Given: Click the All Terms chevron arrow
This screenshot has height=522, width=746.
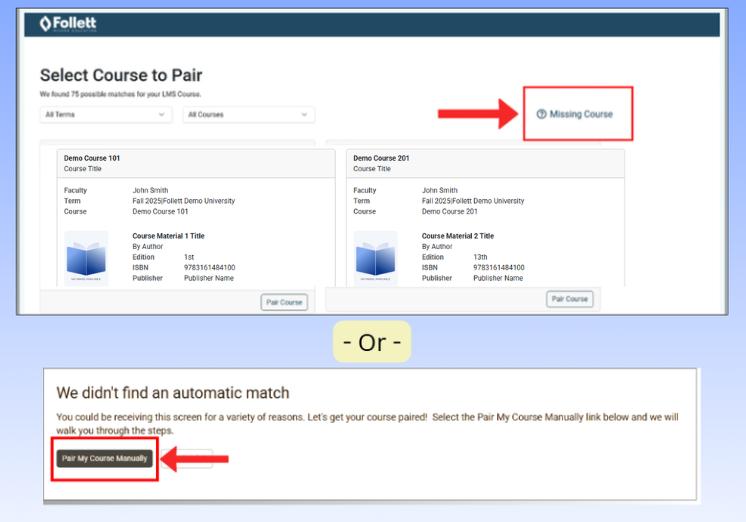Looking at the screenshot, I should (161, 115).
